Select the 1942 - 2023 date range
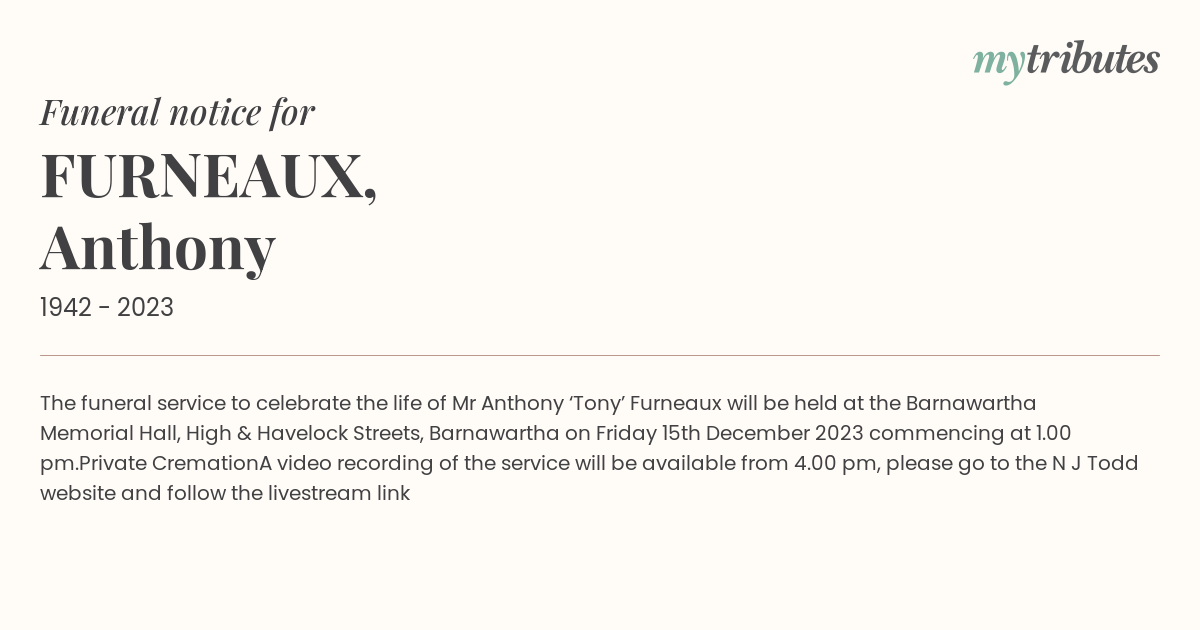Viewport: 1200px width, 630px height. (107, 308)
